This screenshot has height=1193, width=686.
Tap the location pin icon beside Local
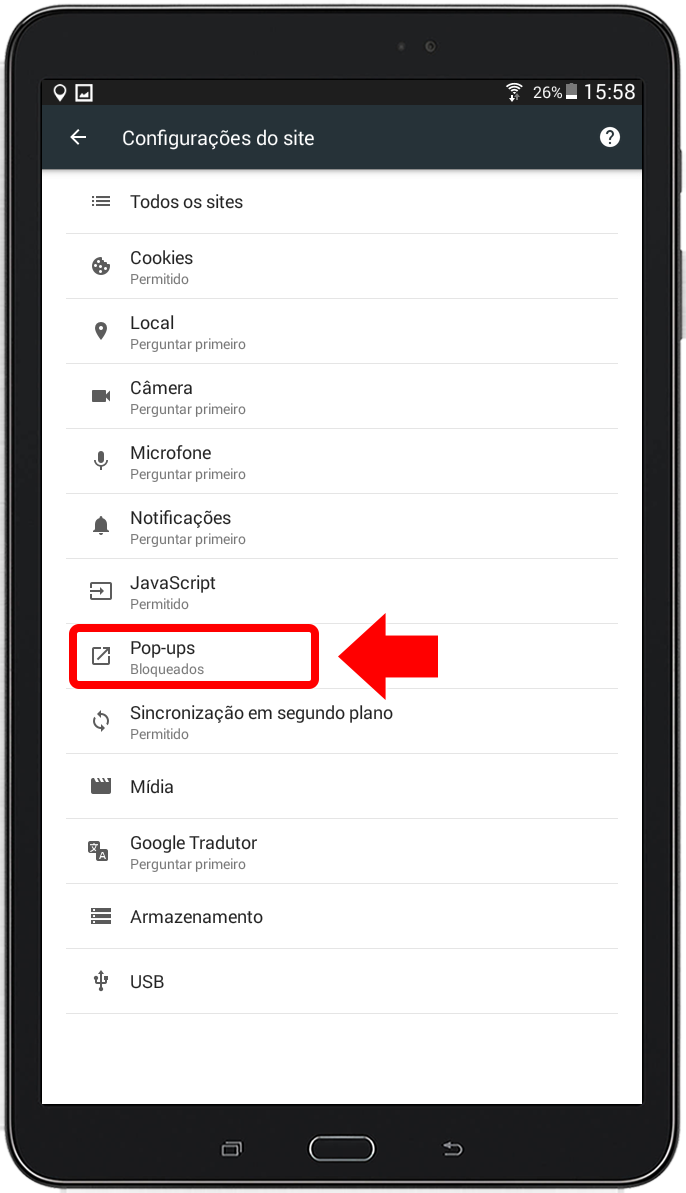[x=100, y=331]
